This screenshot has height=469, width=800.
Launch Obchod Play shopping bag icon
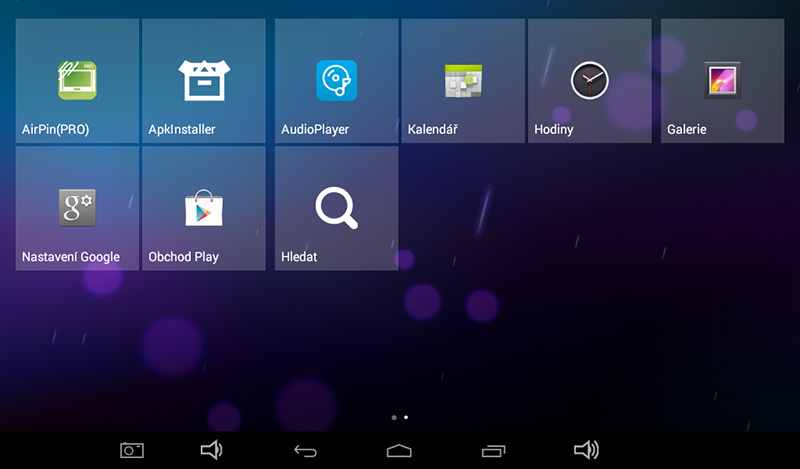coord(204,207)
